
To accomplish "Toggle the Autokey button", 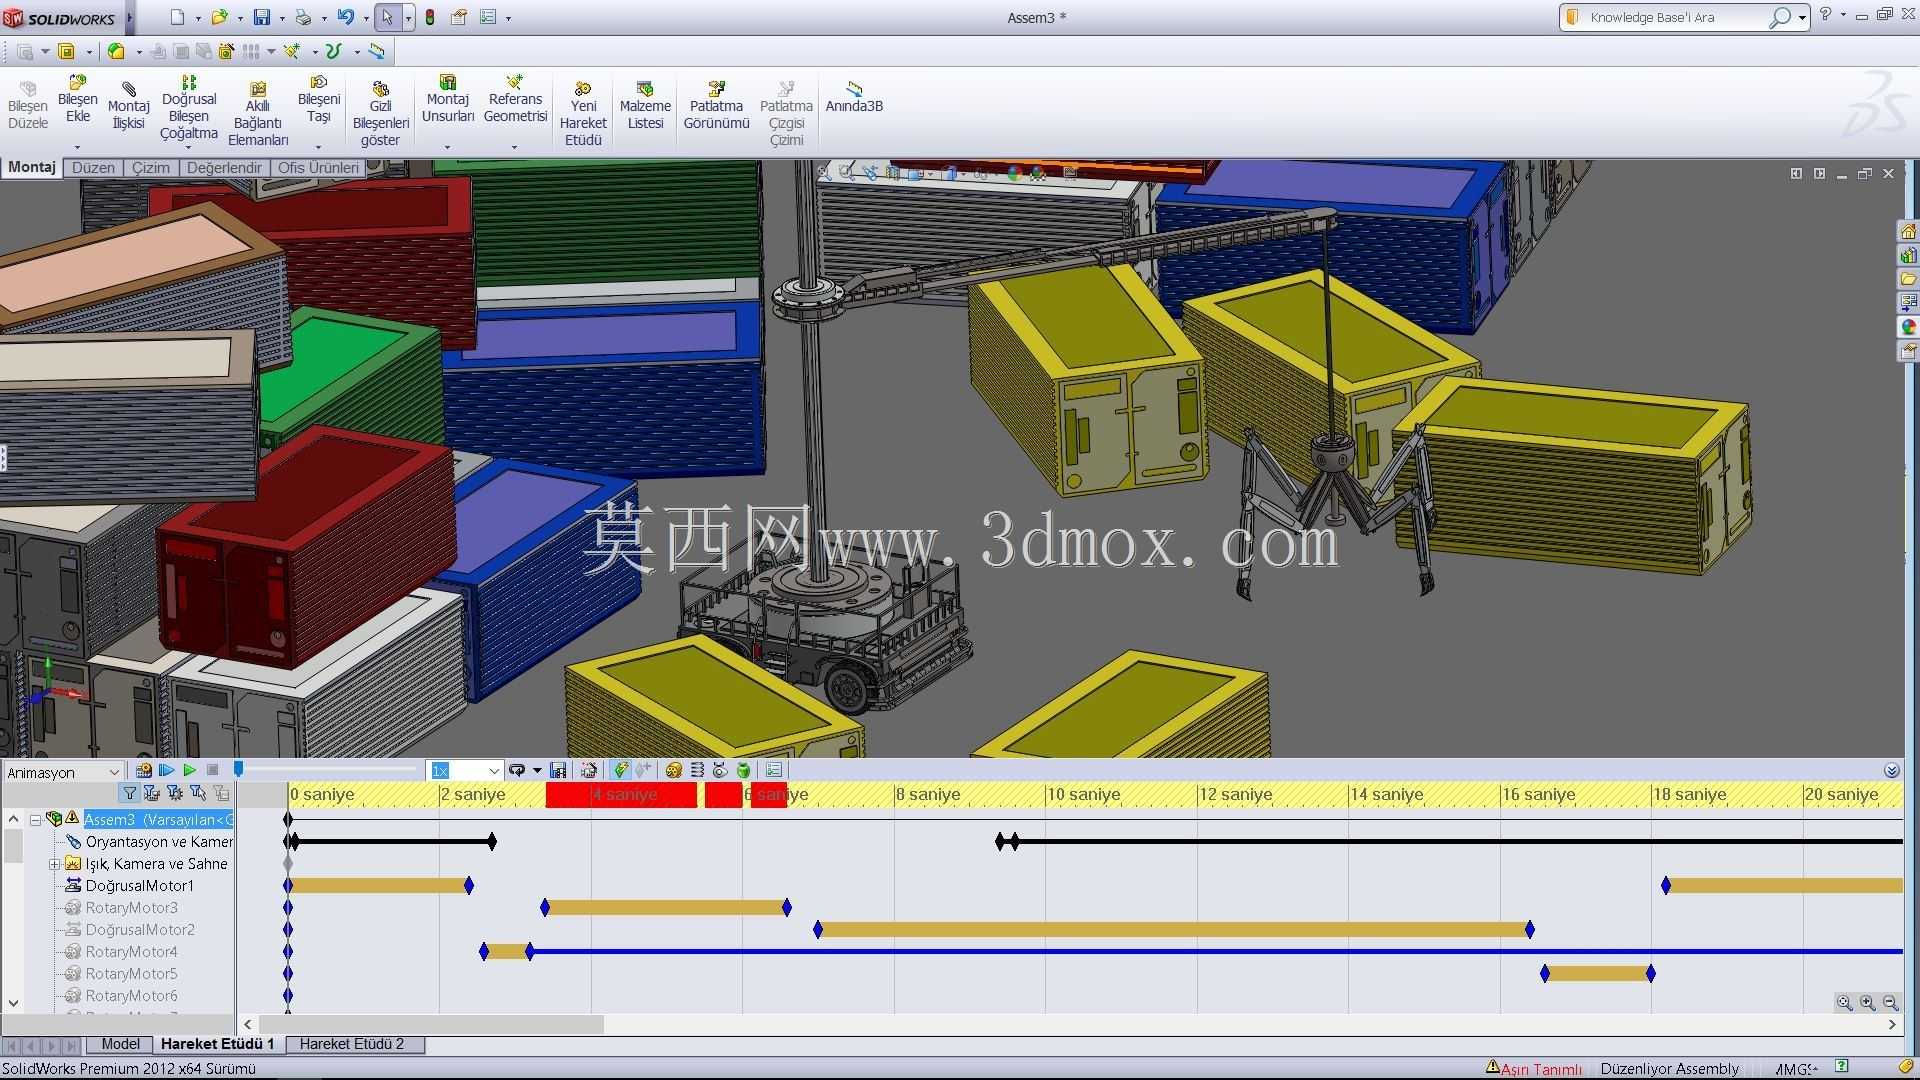I will pos(621,770).
